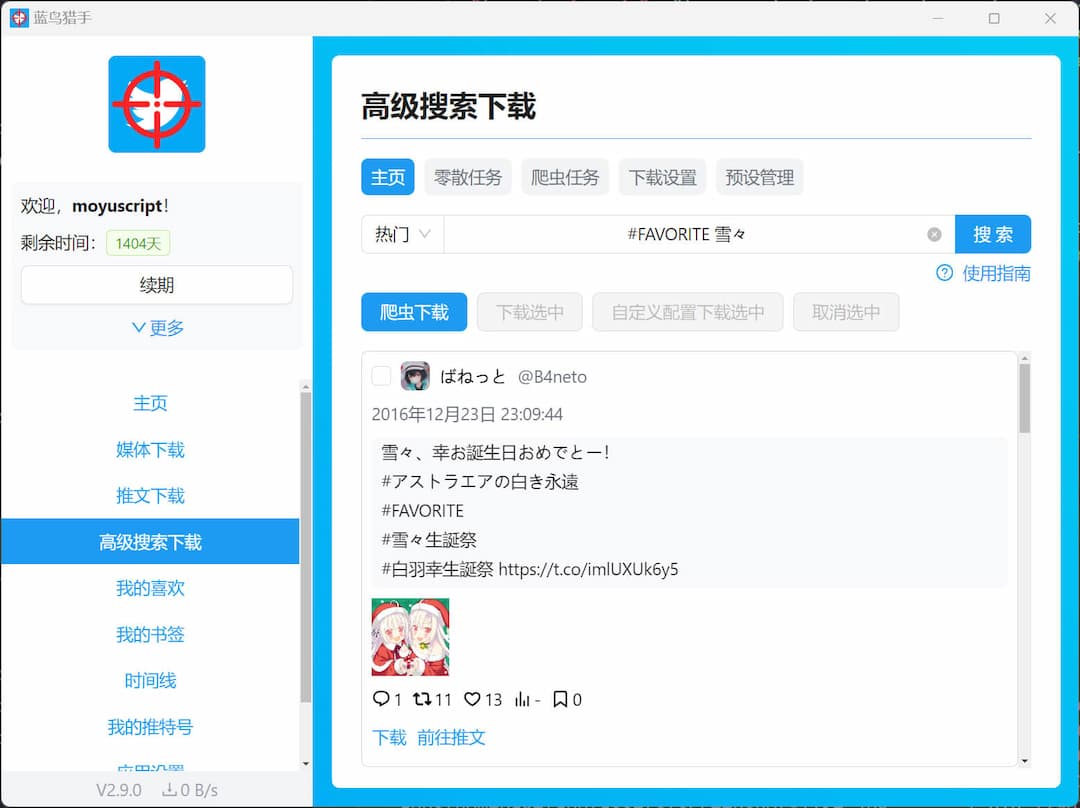Open the tweet via 前往推文 link
Viewport: 1080px width, 808px height.
pyautogui.click(x=451, y=738)
